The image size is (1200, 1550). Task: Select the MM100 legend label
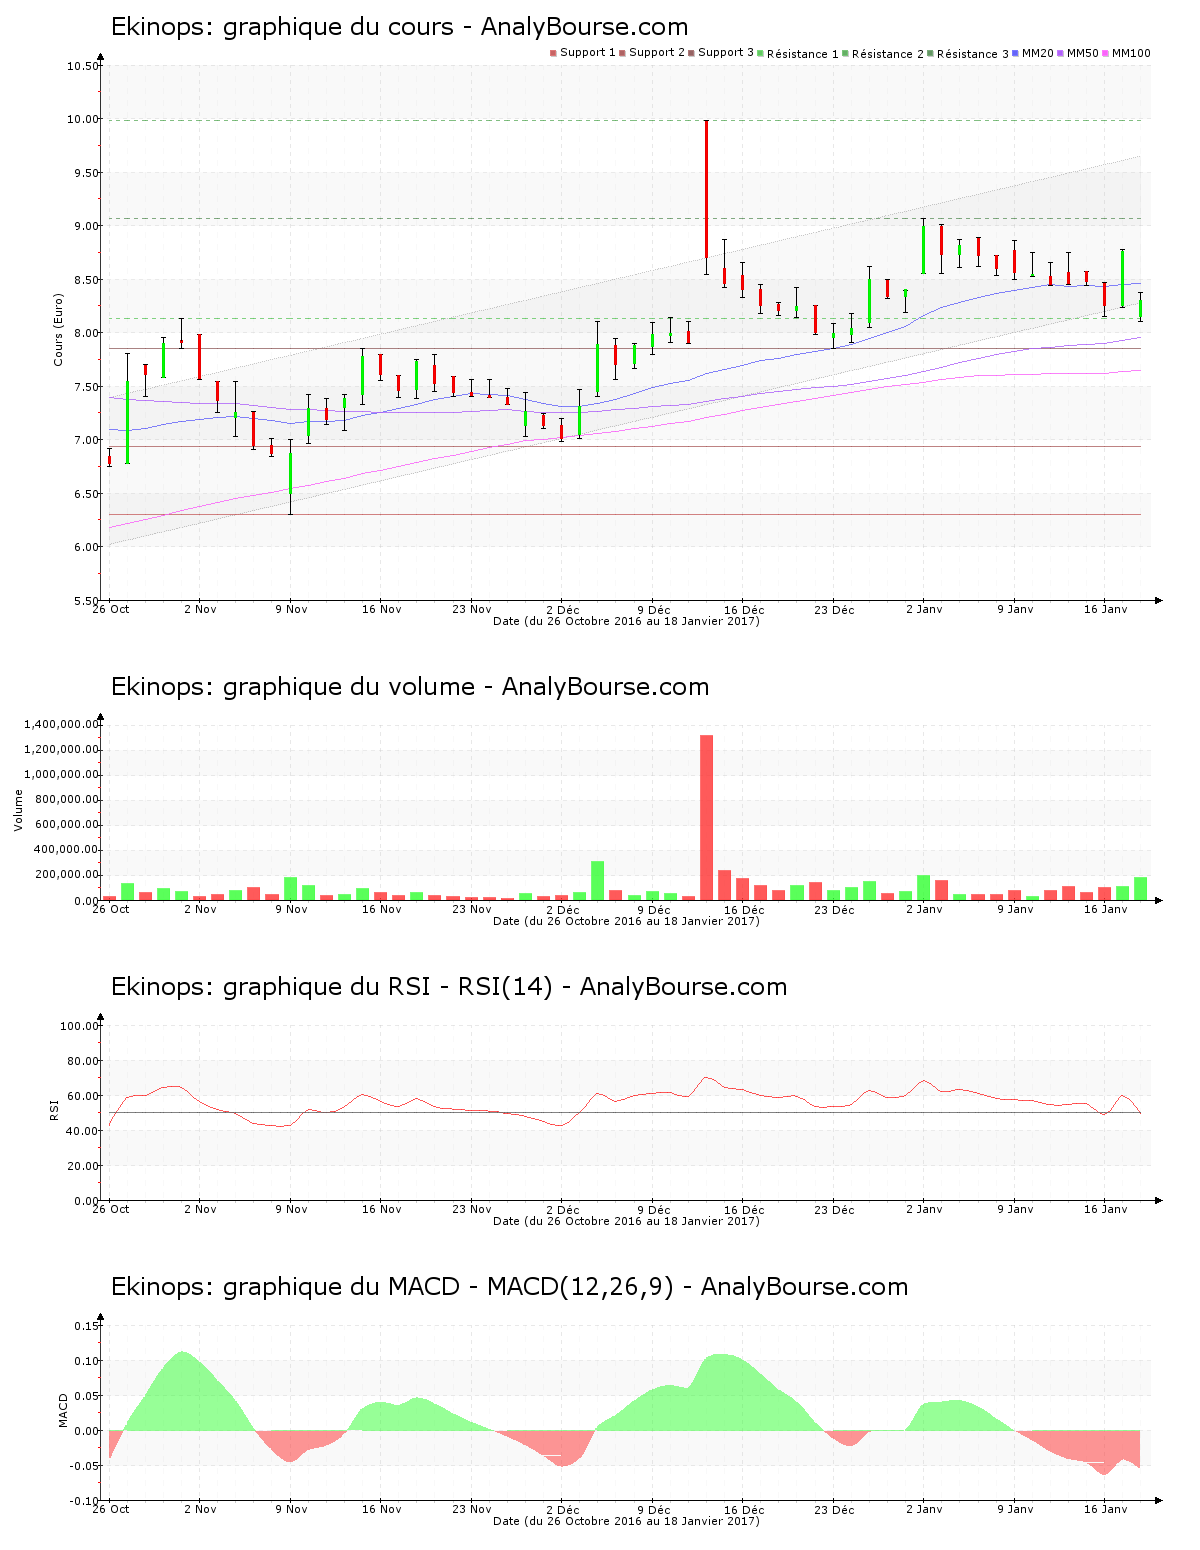click(x=1131, y=52)
